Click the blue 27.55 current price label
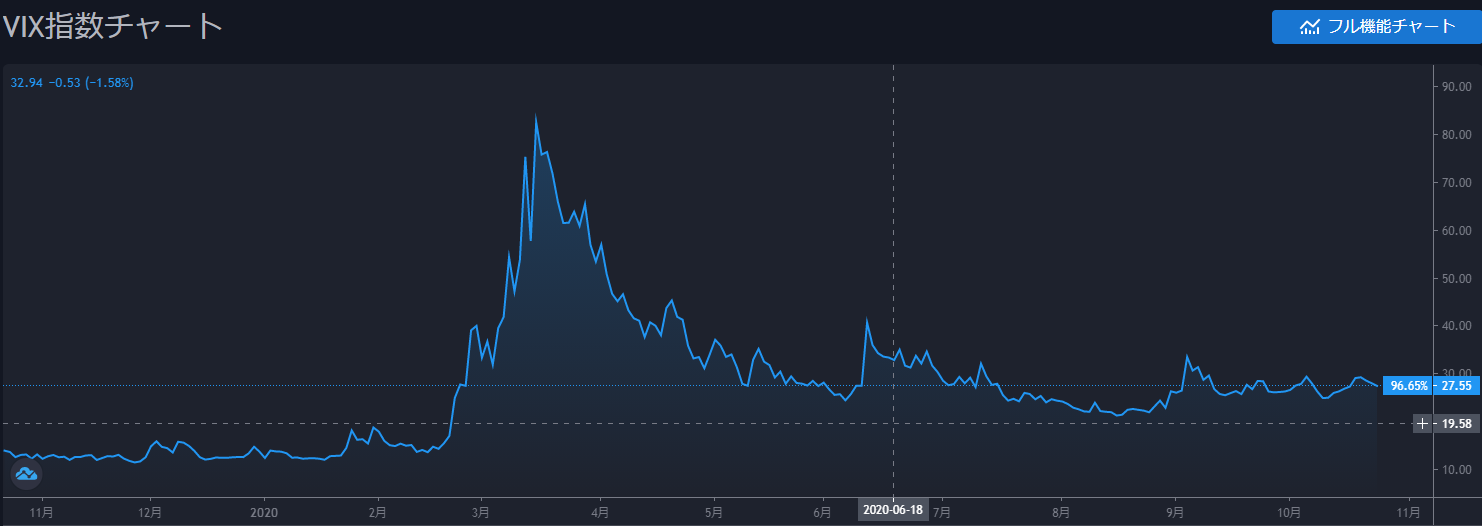 [x=1454, y=386]
